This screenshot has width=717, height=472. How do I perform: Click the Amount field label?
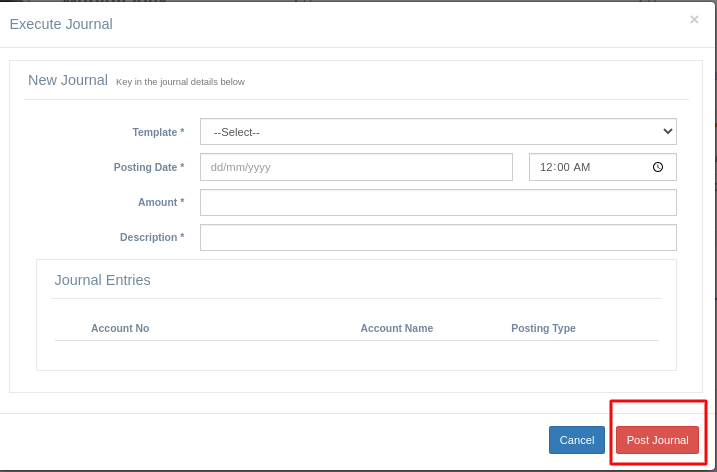pyautogui.click(x=161, y=202)
